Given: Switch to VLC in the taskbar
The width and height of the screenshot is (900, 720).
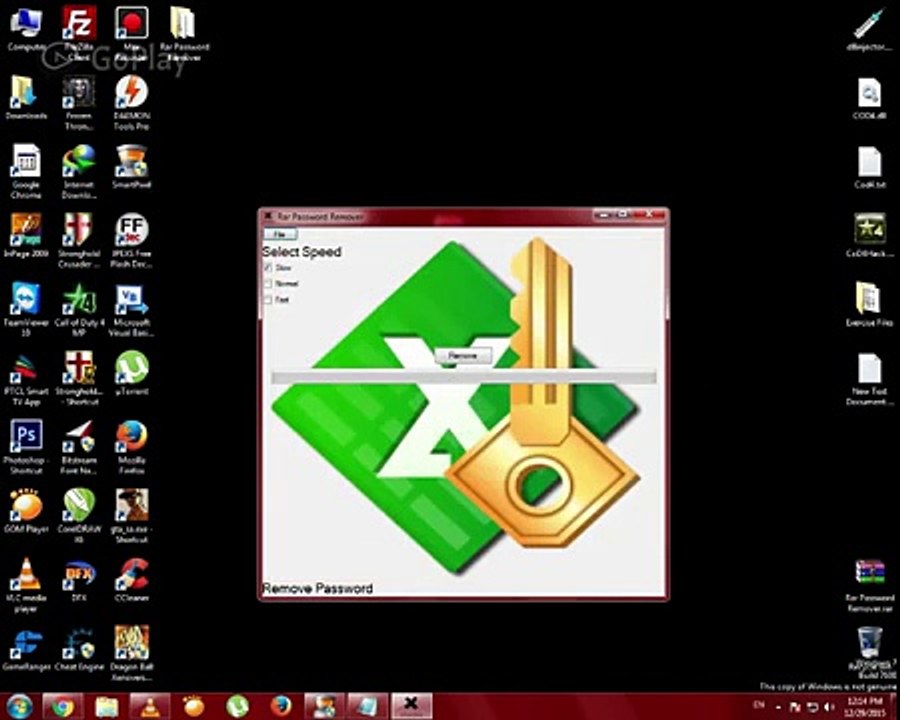Looking at the screenshot, I should 150,706.
